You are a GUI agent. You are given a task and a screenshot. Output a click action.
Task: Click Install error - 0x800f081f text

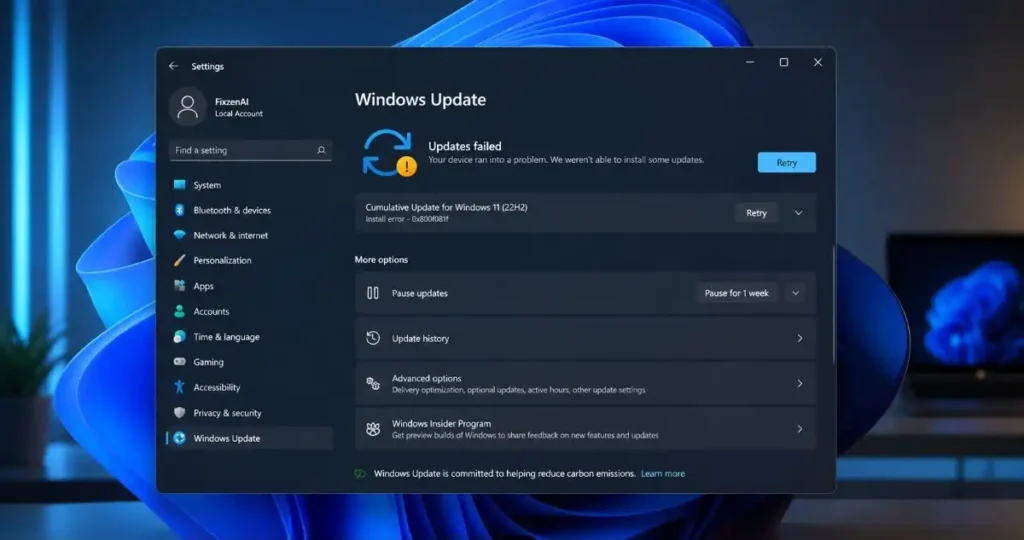pyautogui.click(x=407, y=219)
